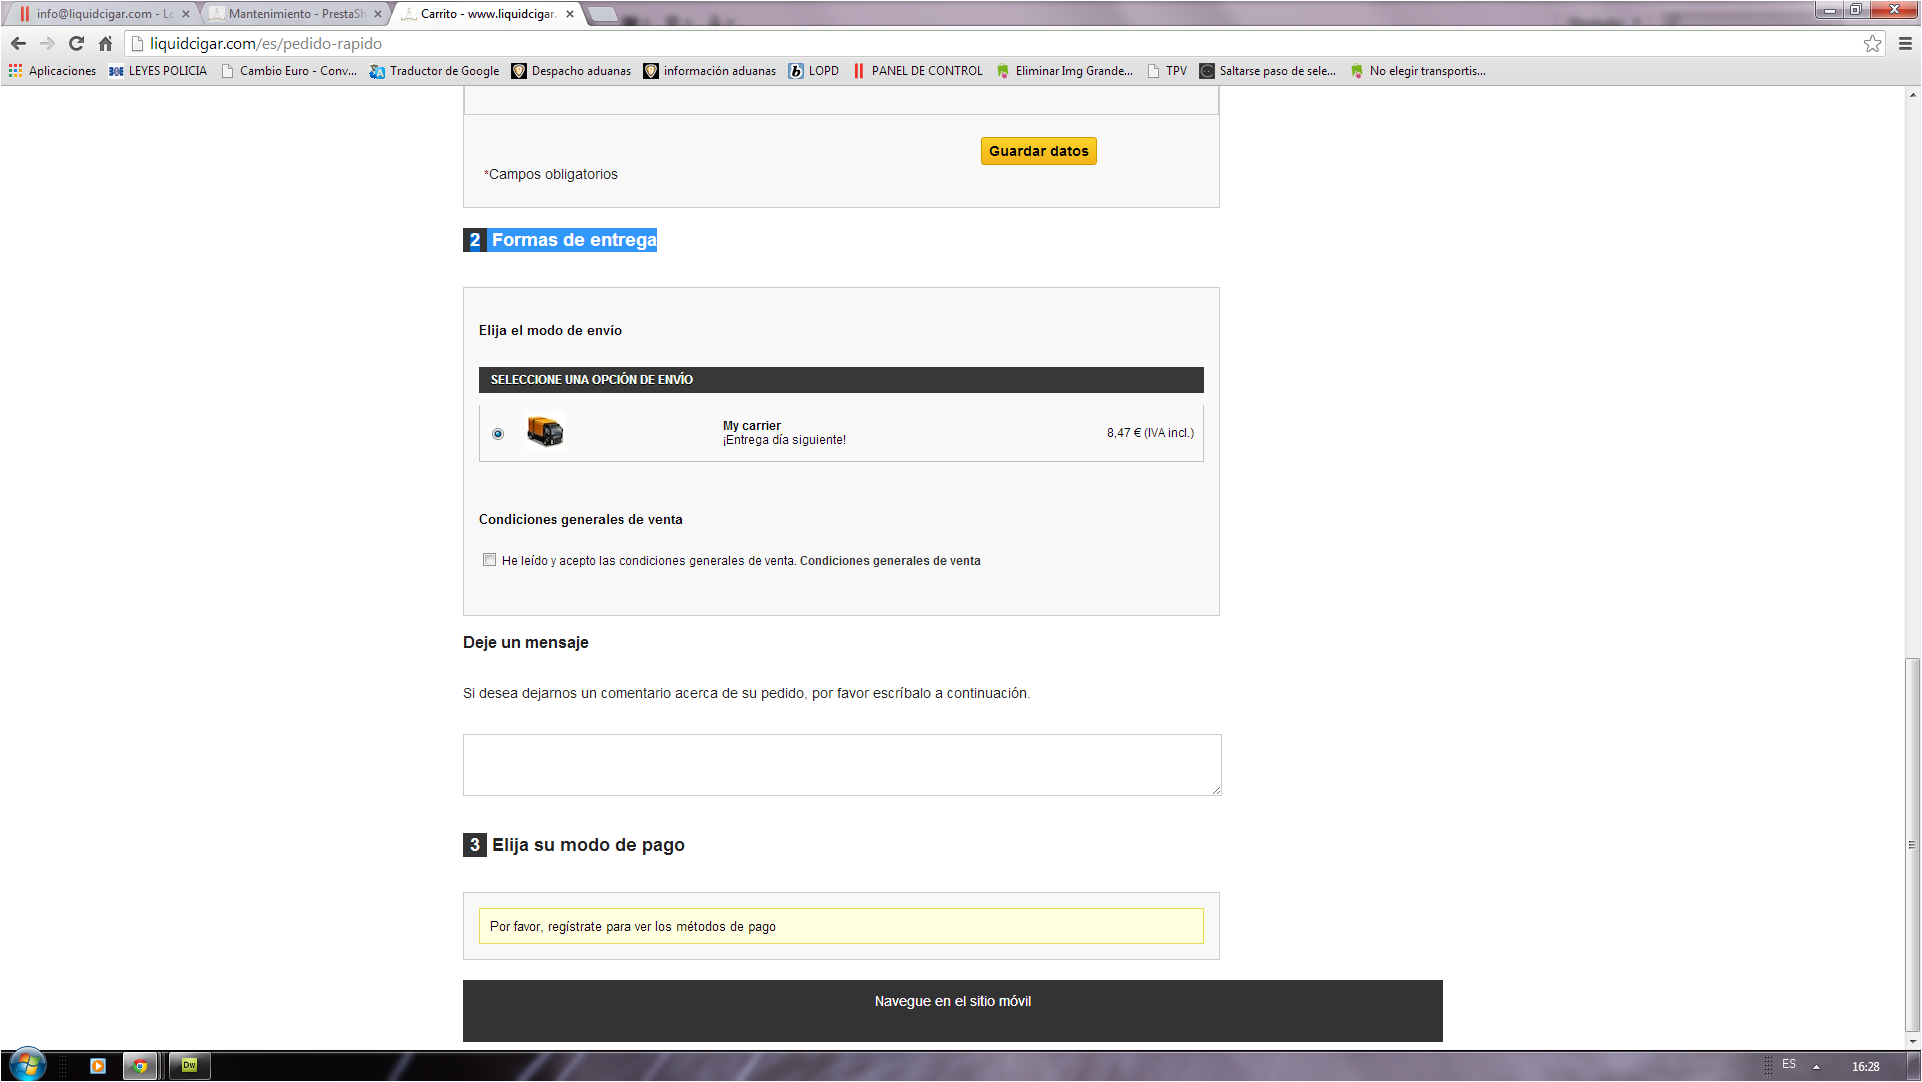Open the Chrome menu hamburger icon
Screen dimensions: 1922x1082
(1905, 43)
